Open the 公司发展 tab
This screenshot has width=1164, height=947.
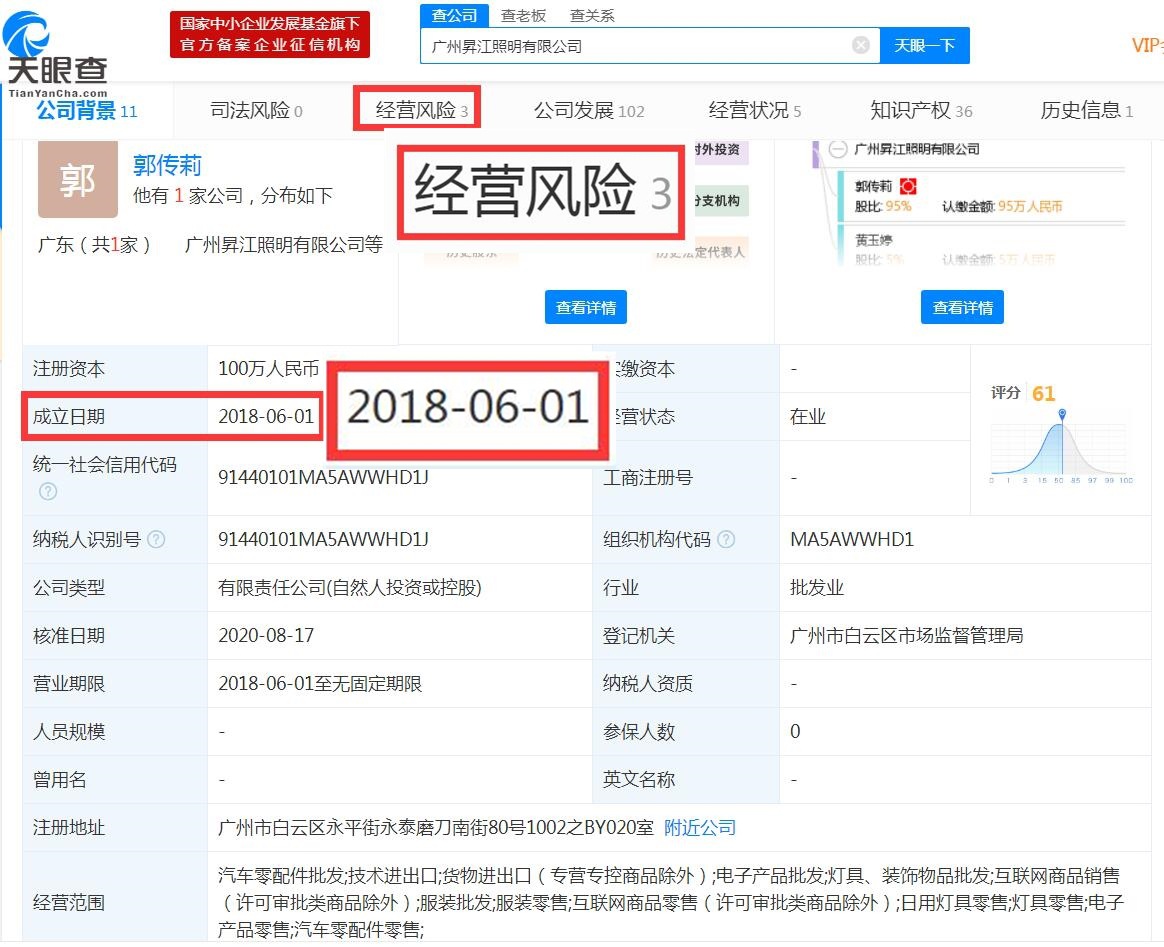(x=589, y=111)
